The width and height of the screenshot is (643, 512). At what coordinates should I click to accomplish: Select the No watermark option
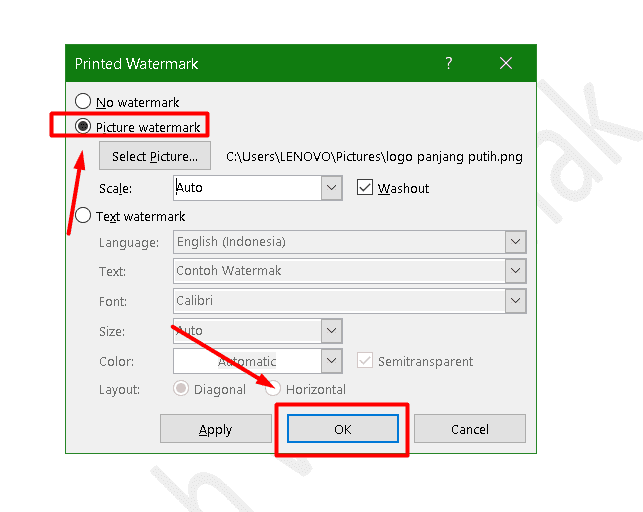(84, 102)
